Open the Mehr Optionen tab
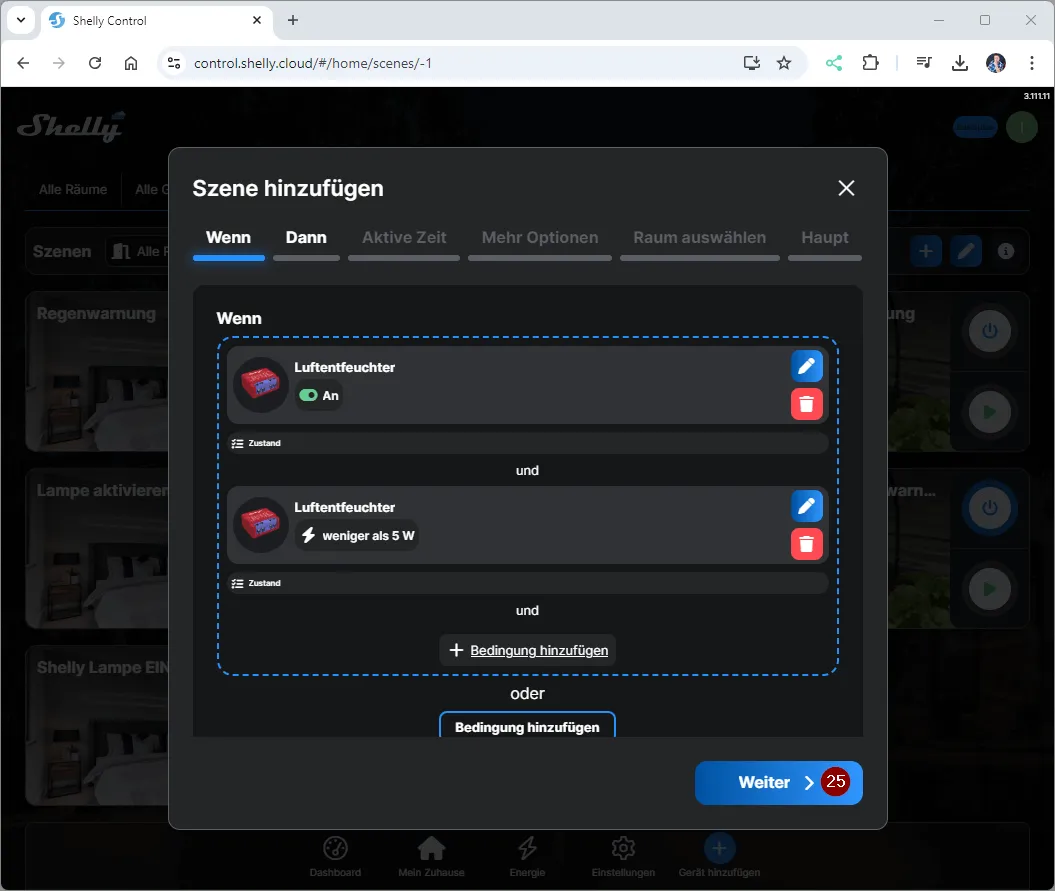 (540, 238)
